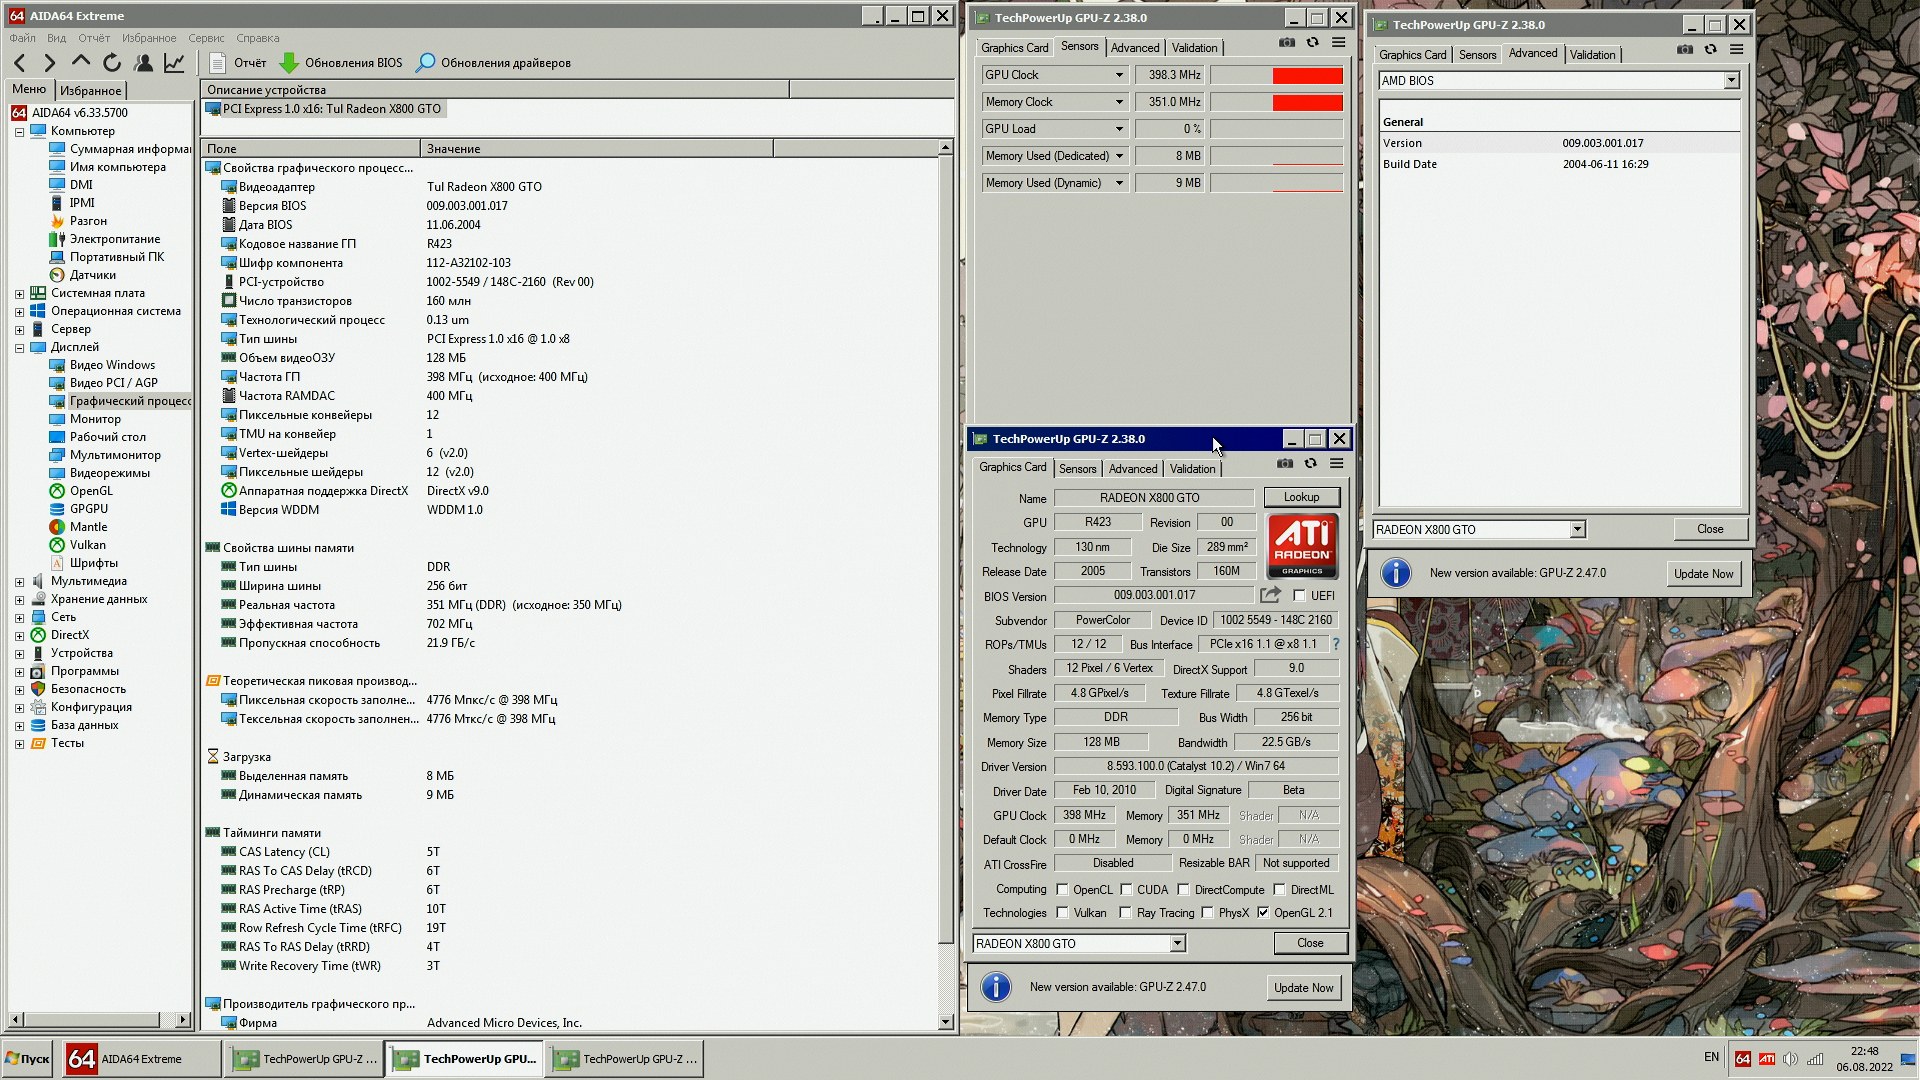
Task: Click the bus interface question mark icon
Action: (1336, 644)
